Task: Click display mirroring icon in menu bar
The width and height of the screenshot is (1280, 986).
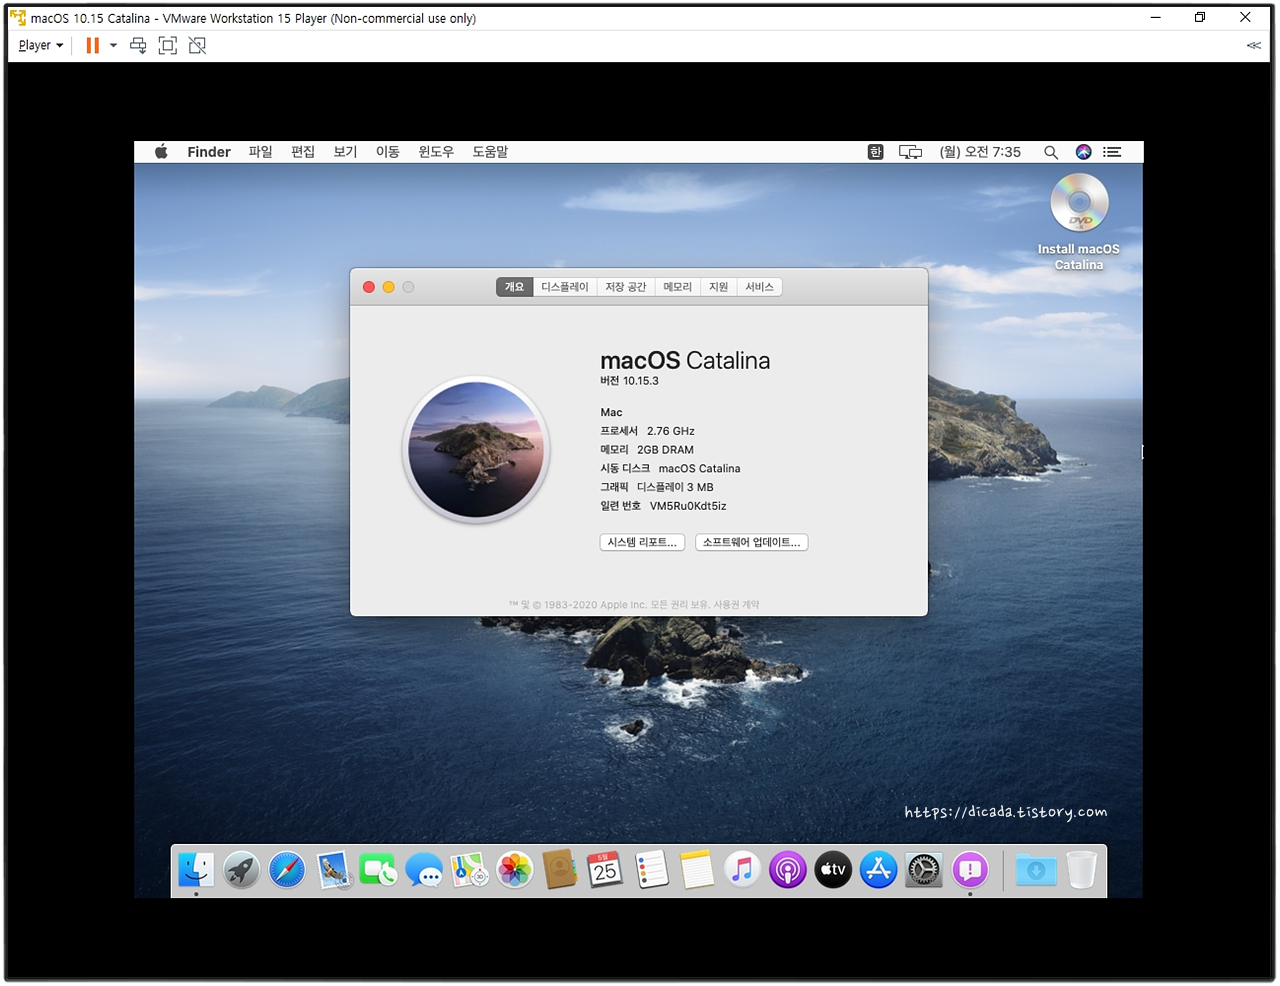Action: click(910, 152)
